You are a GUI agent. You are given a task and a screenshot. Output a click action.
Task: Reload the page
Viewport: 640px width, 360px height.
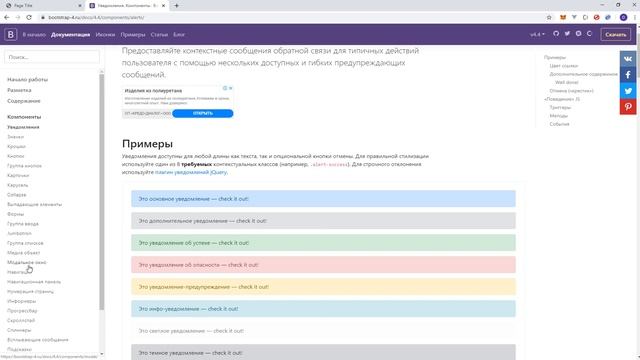29,17
